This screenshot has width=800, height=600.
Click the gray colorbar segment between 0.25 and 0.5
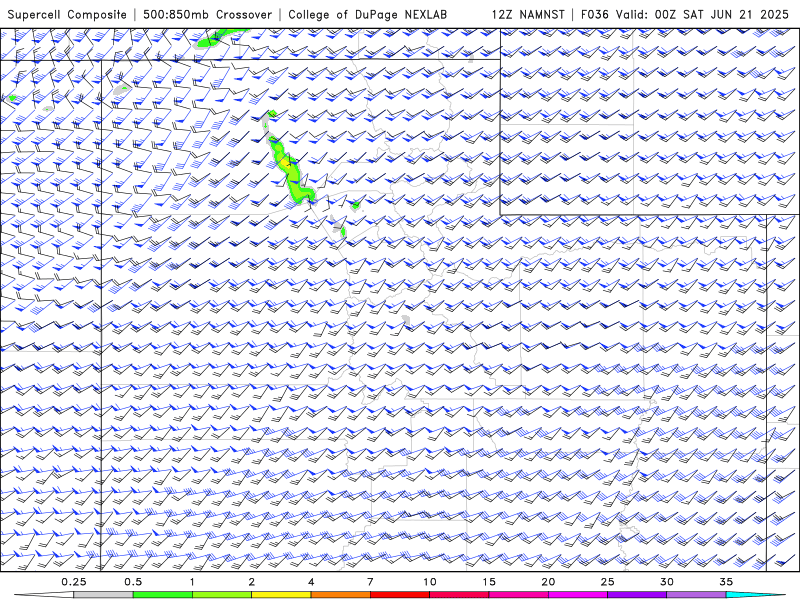pyautogui.click(x=104, y=595)
